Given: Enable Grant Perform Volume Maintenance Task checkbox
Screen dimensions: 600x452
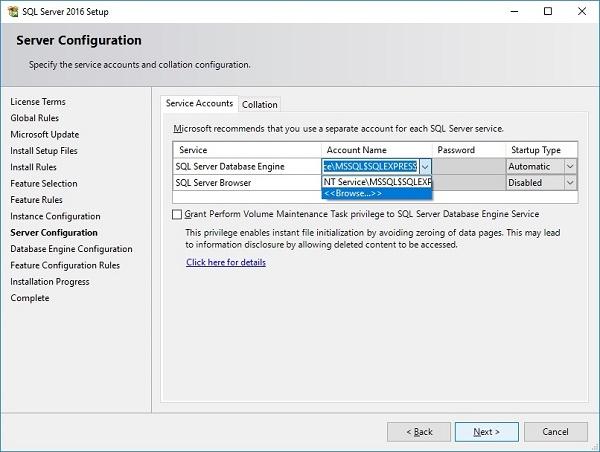Looking at the screenshot, I should pos(178,215).
